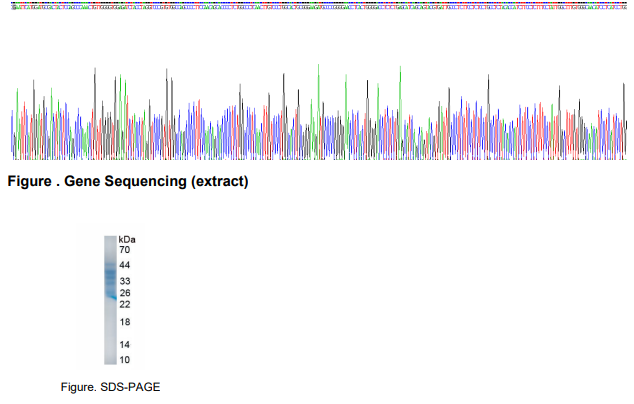Click the nucleotide base sequence strip at top
Viewport: 634px width, 404px height.
pyautogui.click(x=318, y=3)
